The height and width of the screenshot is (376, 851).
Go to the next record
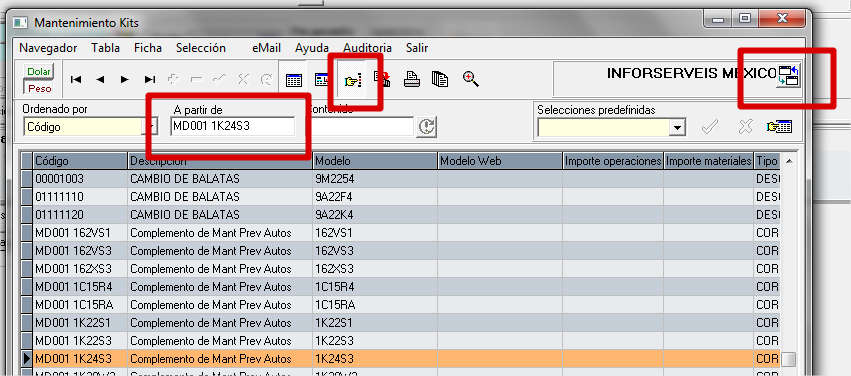[x=125, y=80]
